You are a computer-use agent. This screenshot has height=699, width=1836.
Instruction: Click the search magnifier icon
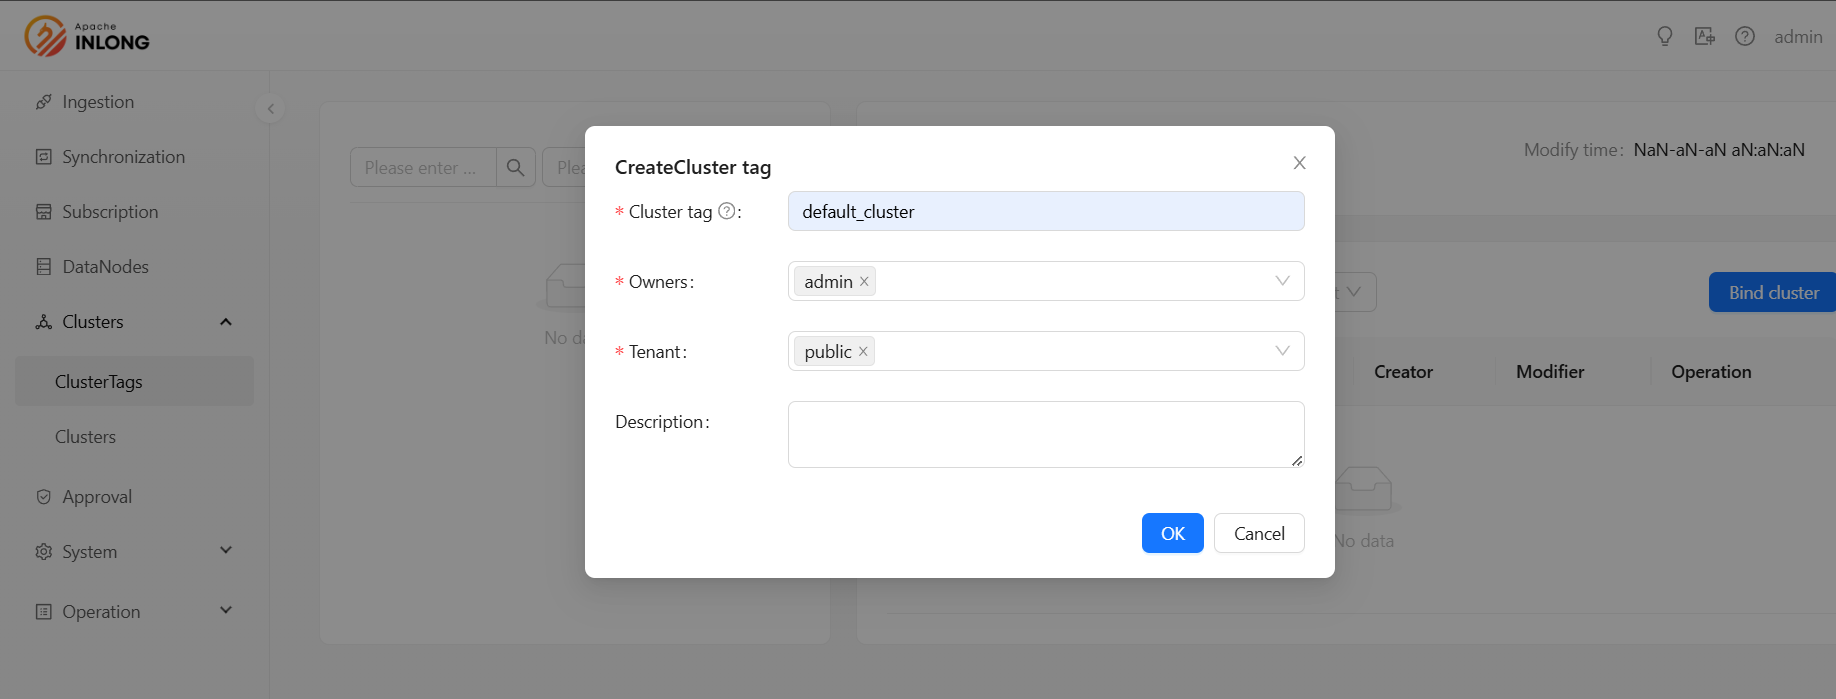516,168
